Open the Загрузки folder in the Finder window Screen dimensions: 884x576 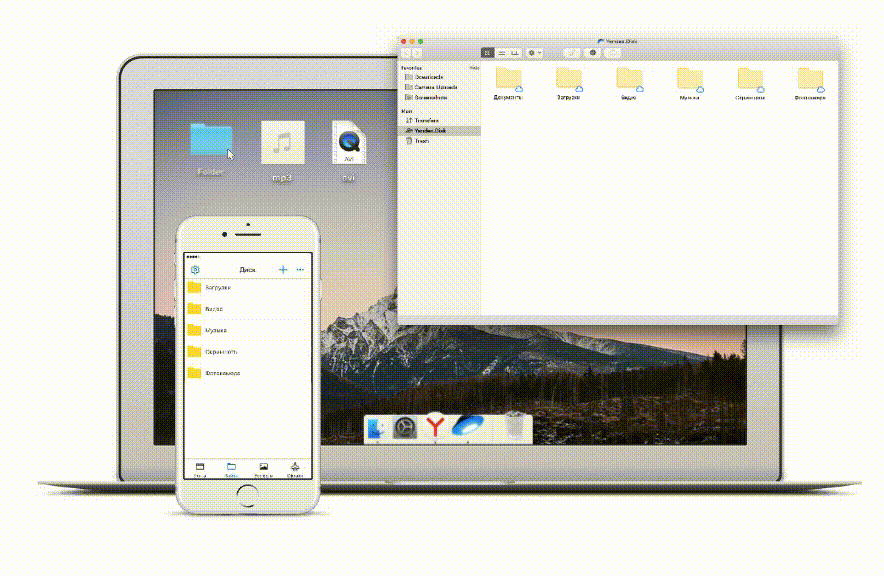[x=568, y=83]
